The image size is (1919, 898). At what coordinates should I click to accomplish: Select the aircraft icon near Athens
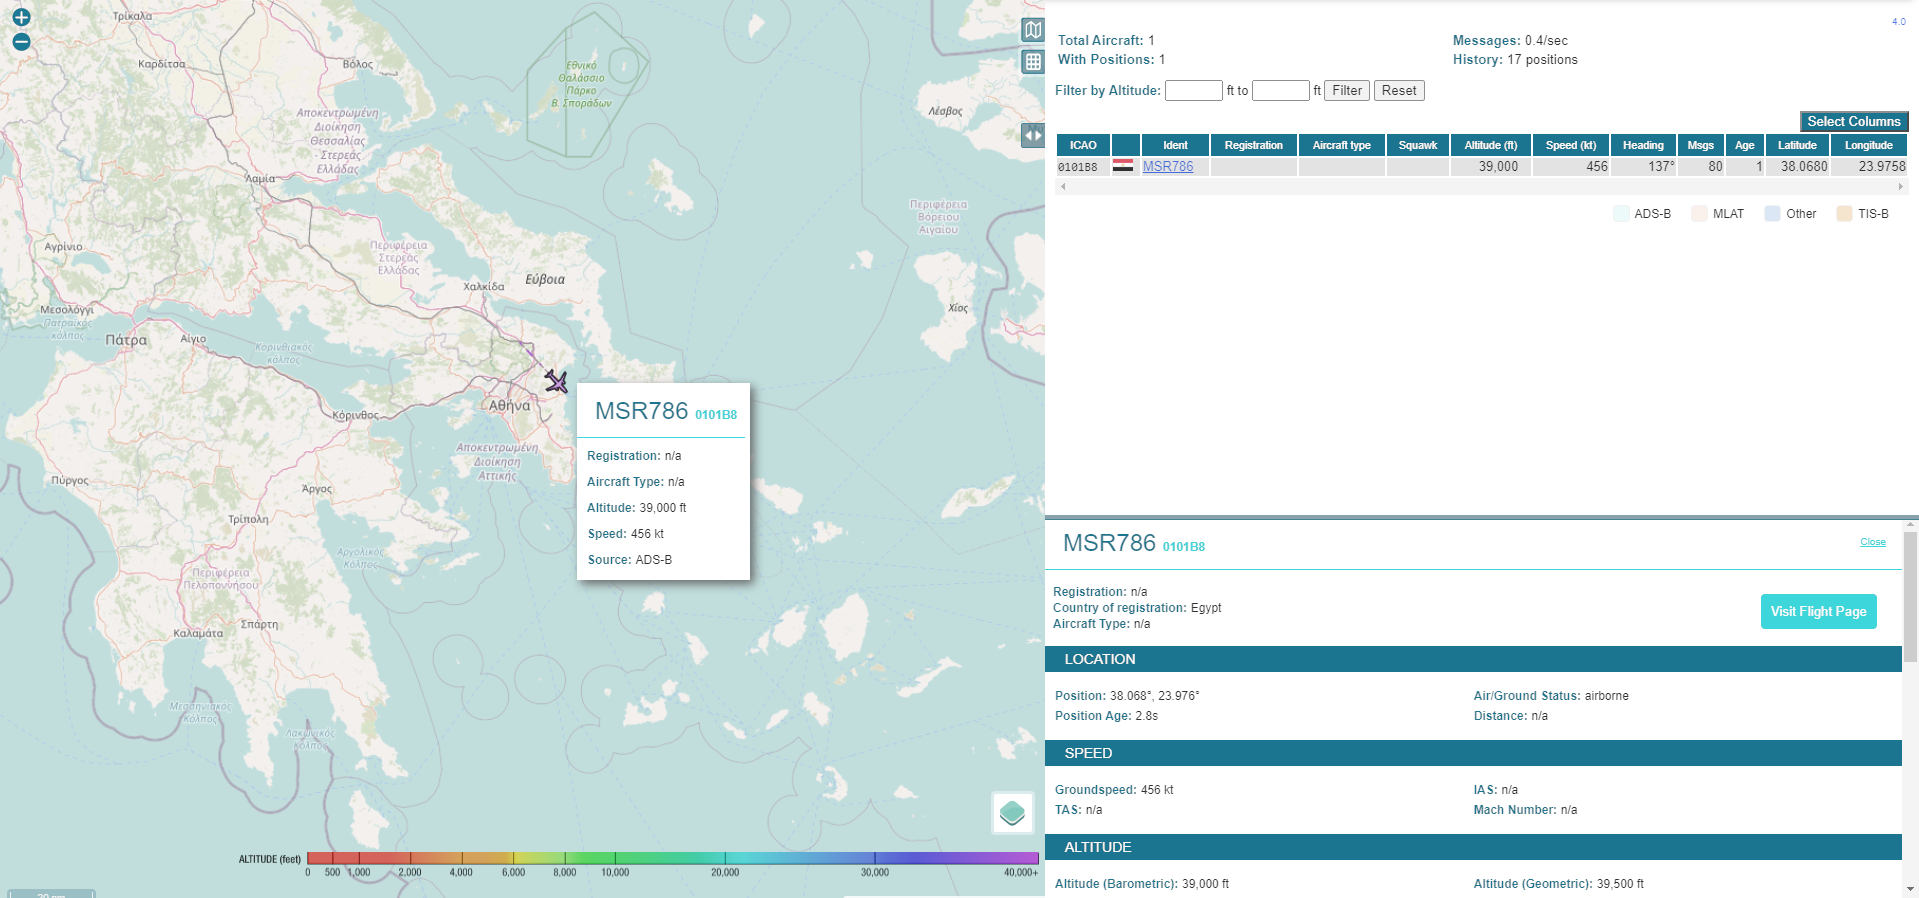point(556,381)
